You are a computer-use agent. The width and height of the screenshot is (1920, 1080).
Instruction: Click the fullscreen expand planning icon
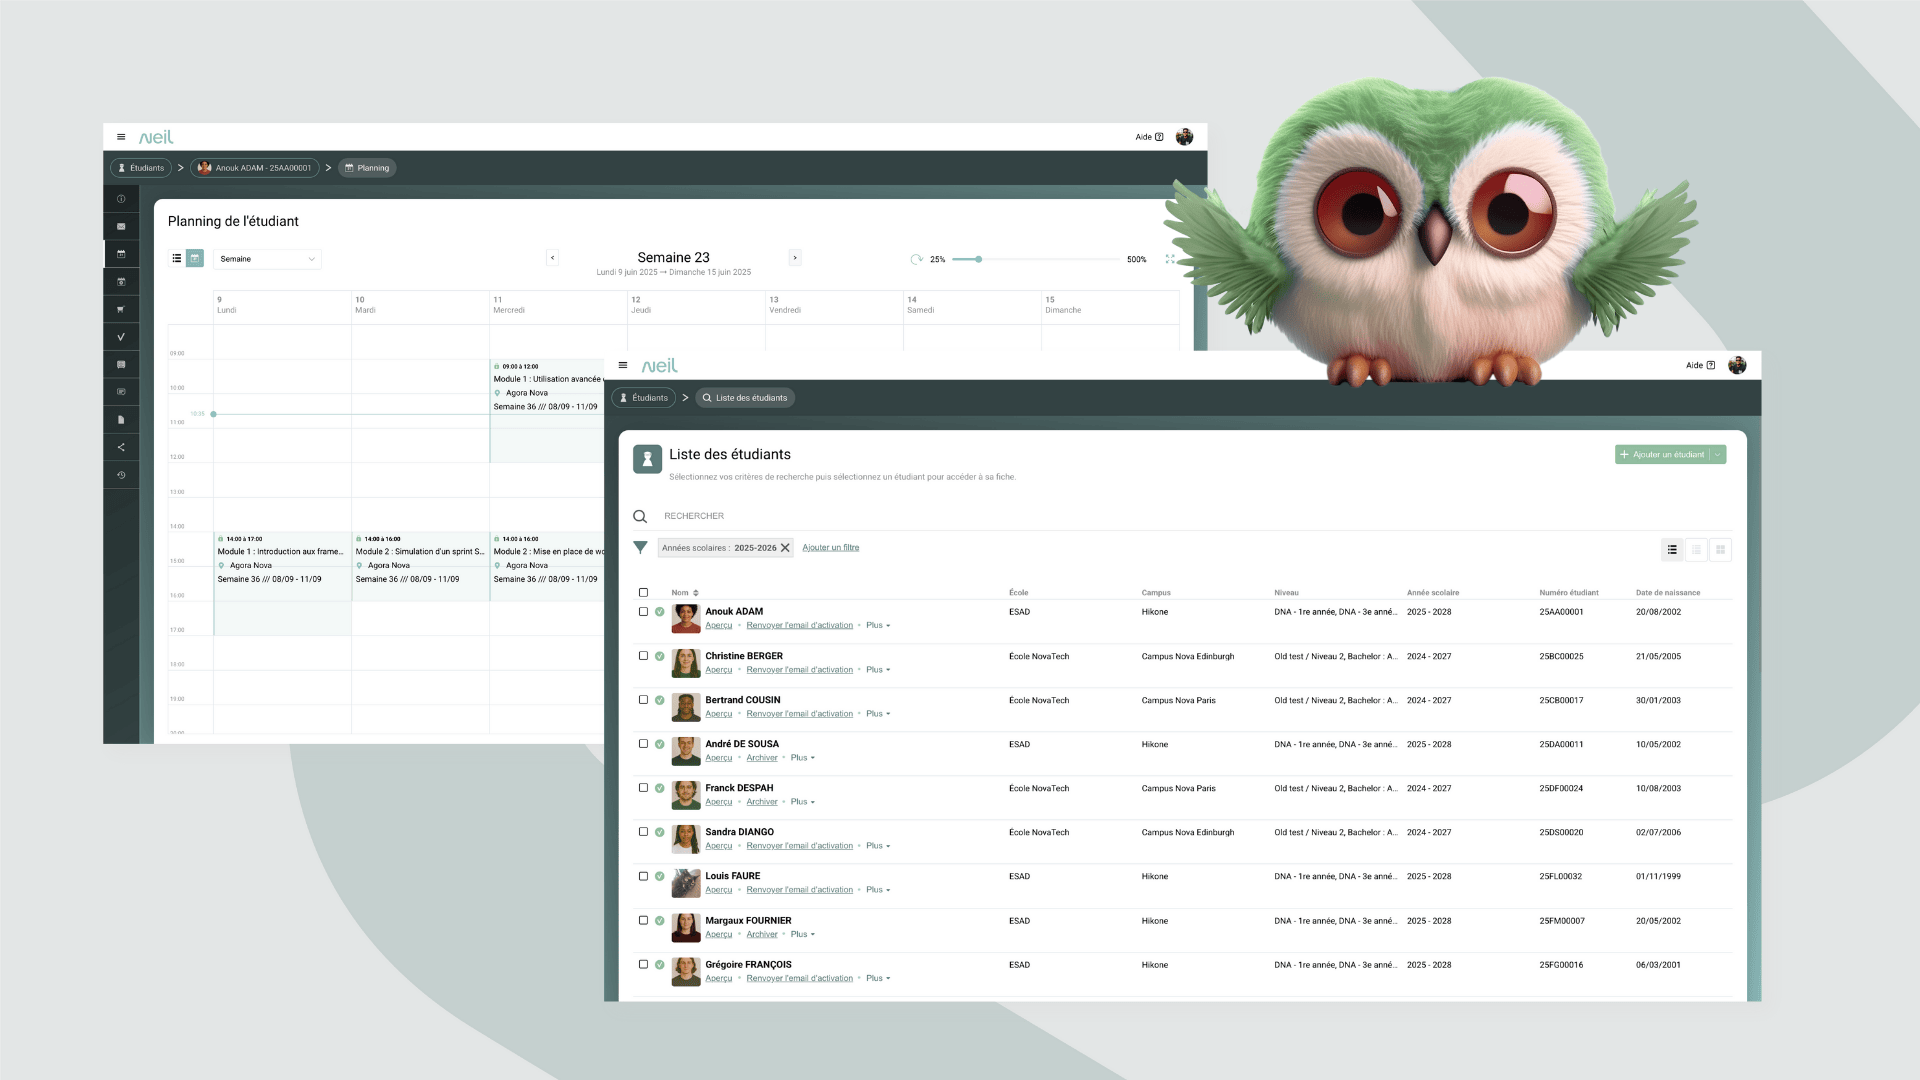click(1169, 259)
